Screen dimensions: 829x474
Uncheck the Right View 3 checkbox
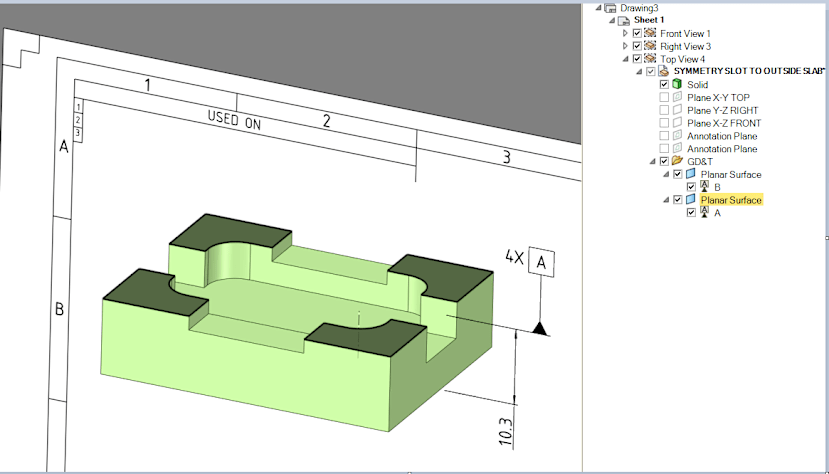(x=637, y=46)
